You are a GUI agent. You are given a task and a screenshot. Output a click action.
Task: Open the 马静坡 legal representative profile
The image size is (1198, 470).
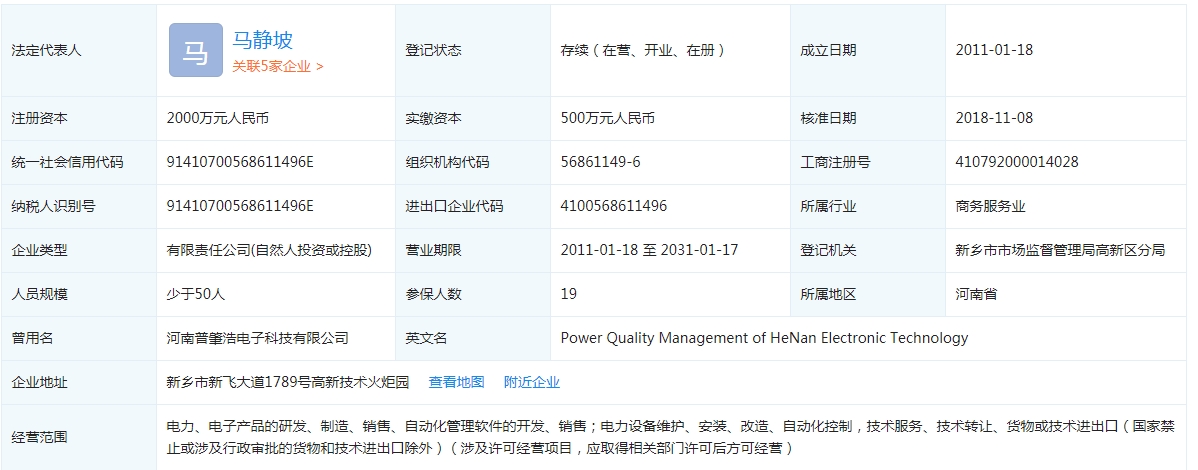[262, 40]
